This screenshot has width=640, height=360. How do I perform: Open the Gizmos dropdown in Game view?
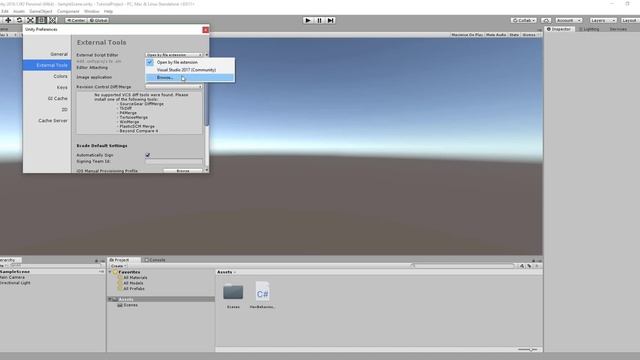531,35
